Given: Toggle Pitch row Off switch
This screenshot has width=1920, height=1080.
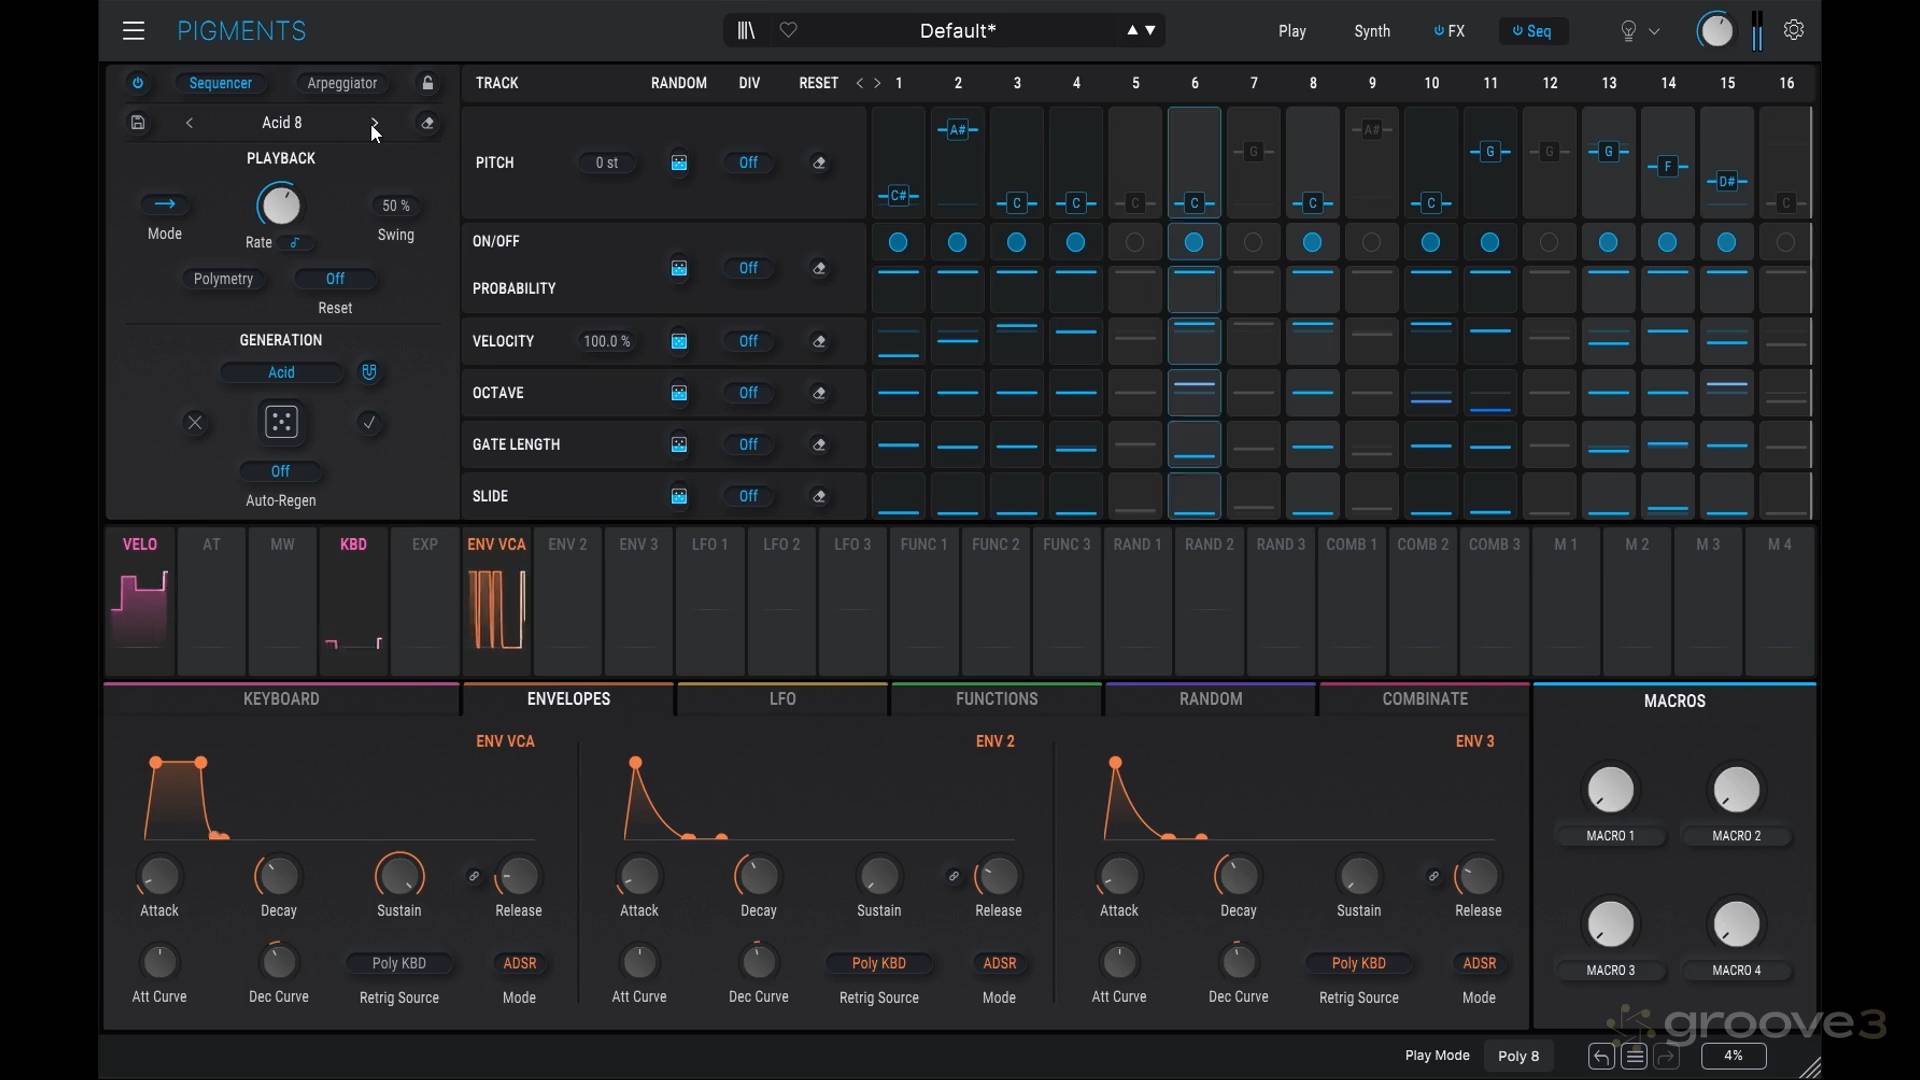Looking at the screenshot, I should 750,163.
